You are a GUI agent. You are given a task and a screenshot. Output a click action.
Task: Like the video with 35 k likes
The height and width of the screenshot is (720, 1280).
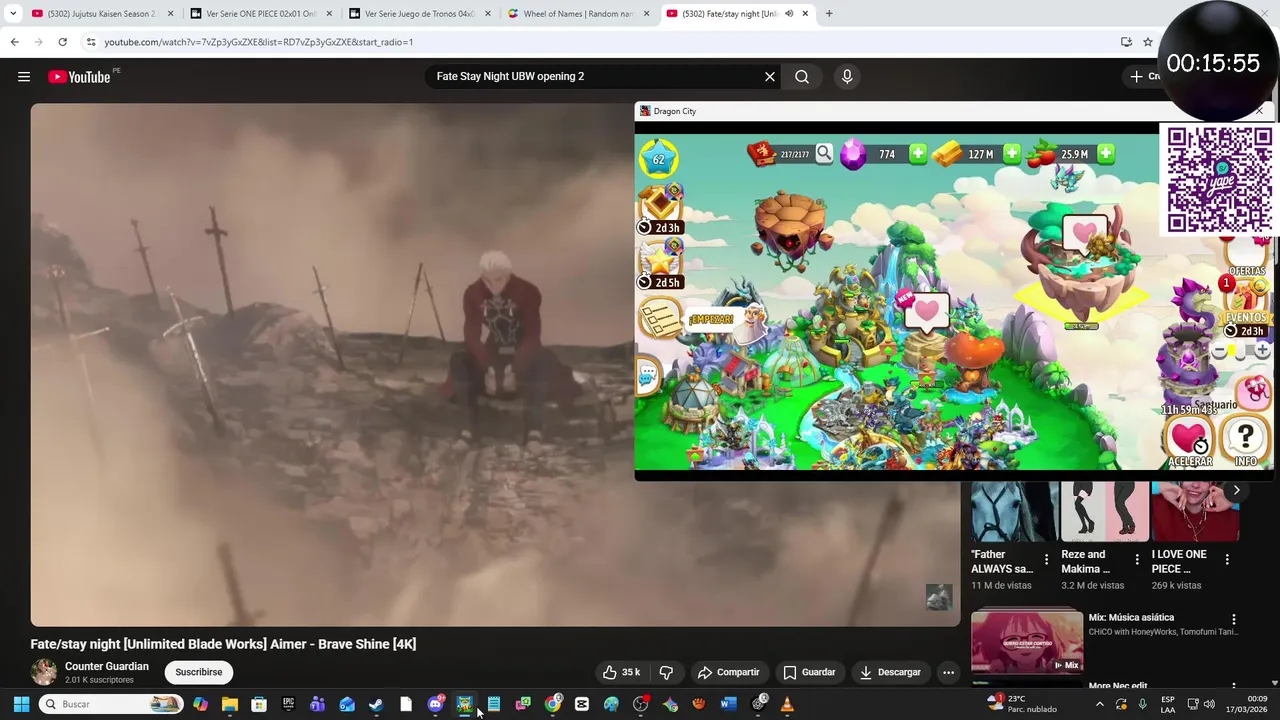[621, 672]
